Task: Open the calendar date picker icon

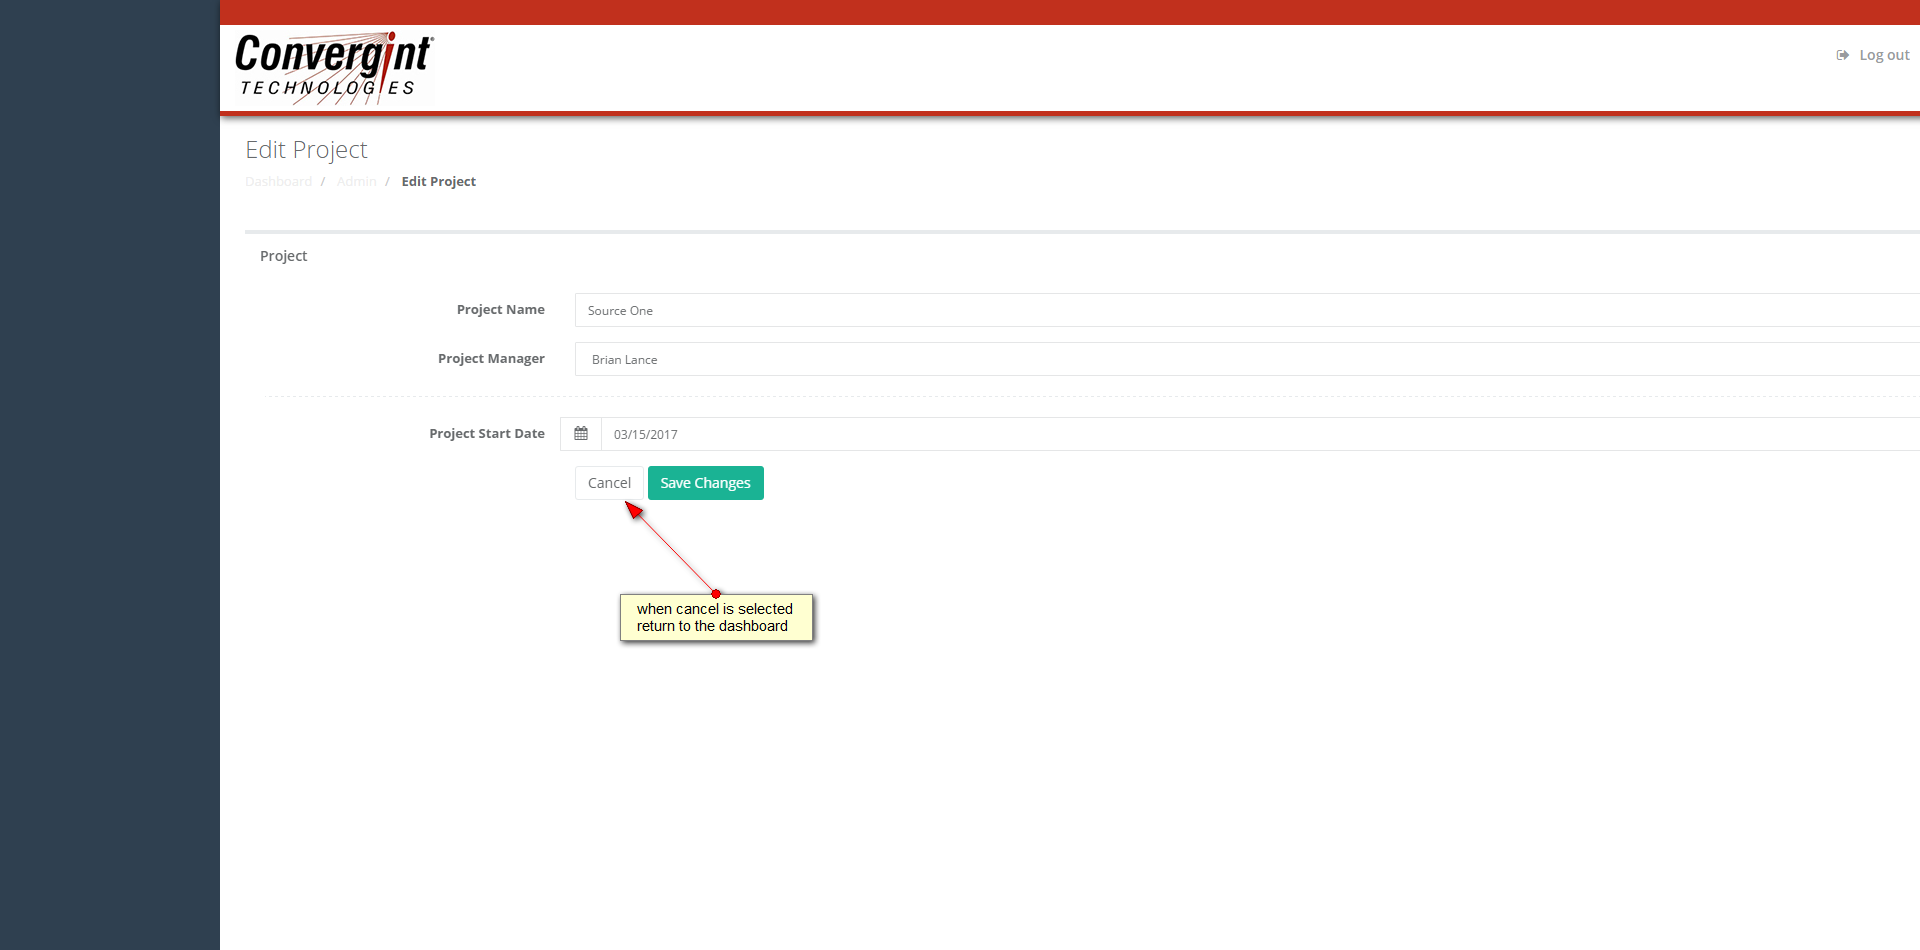Action: [x=581, y=434]
